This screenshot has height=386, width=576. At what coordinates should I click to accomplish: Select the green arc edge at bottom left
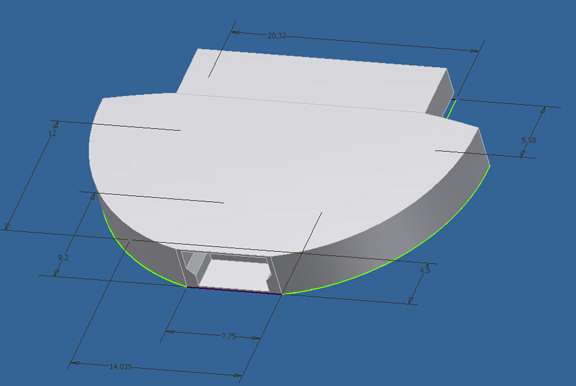click(x=140, y=257)
